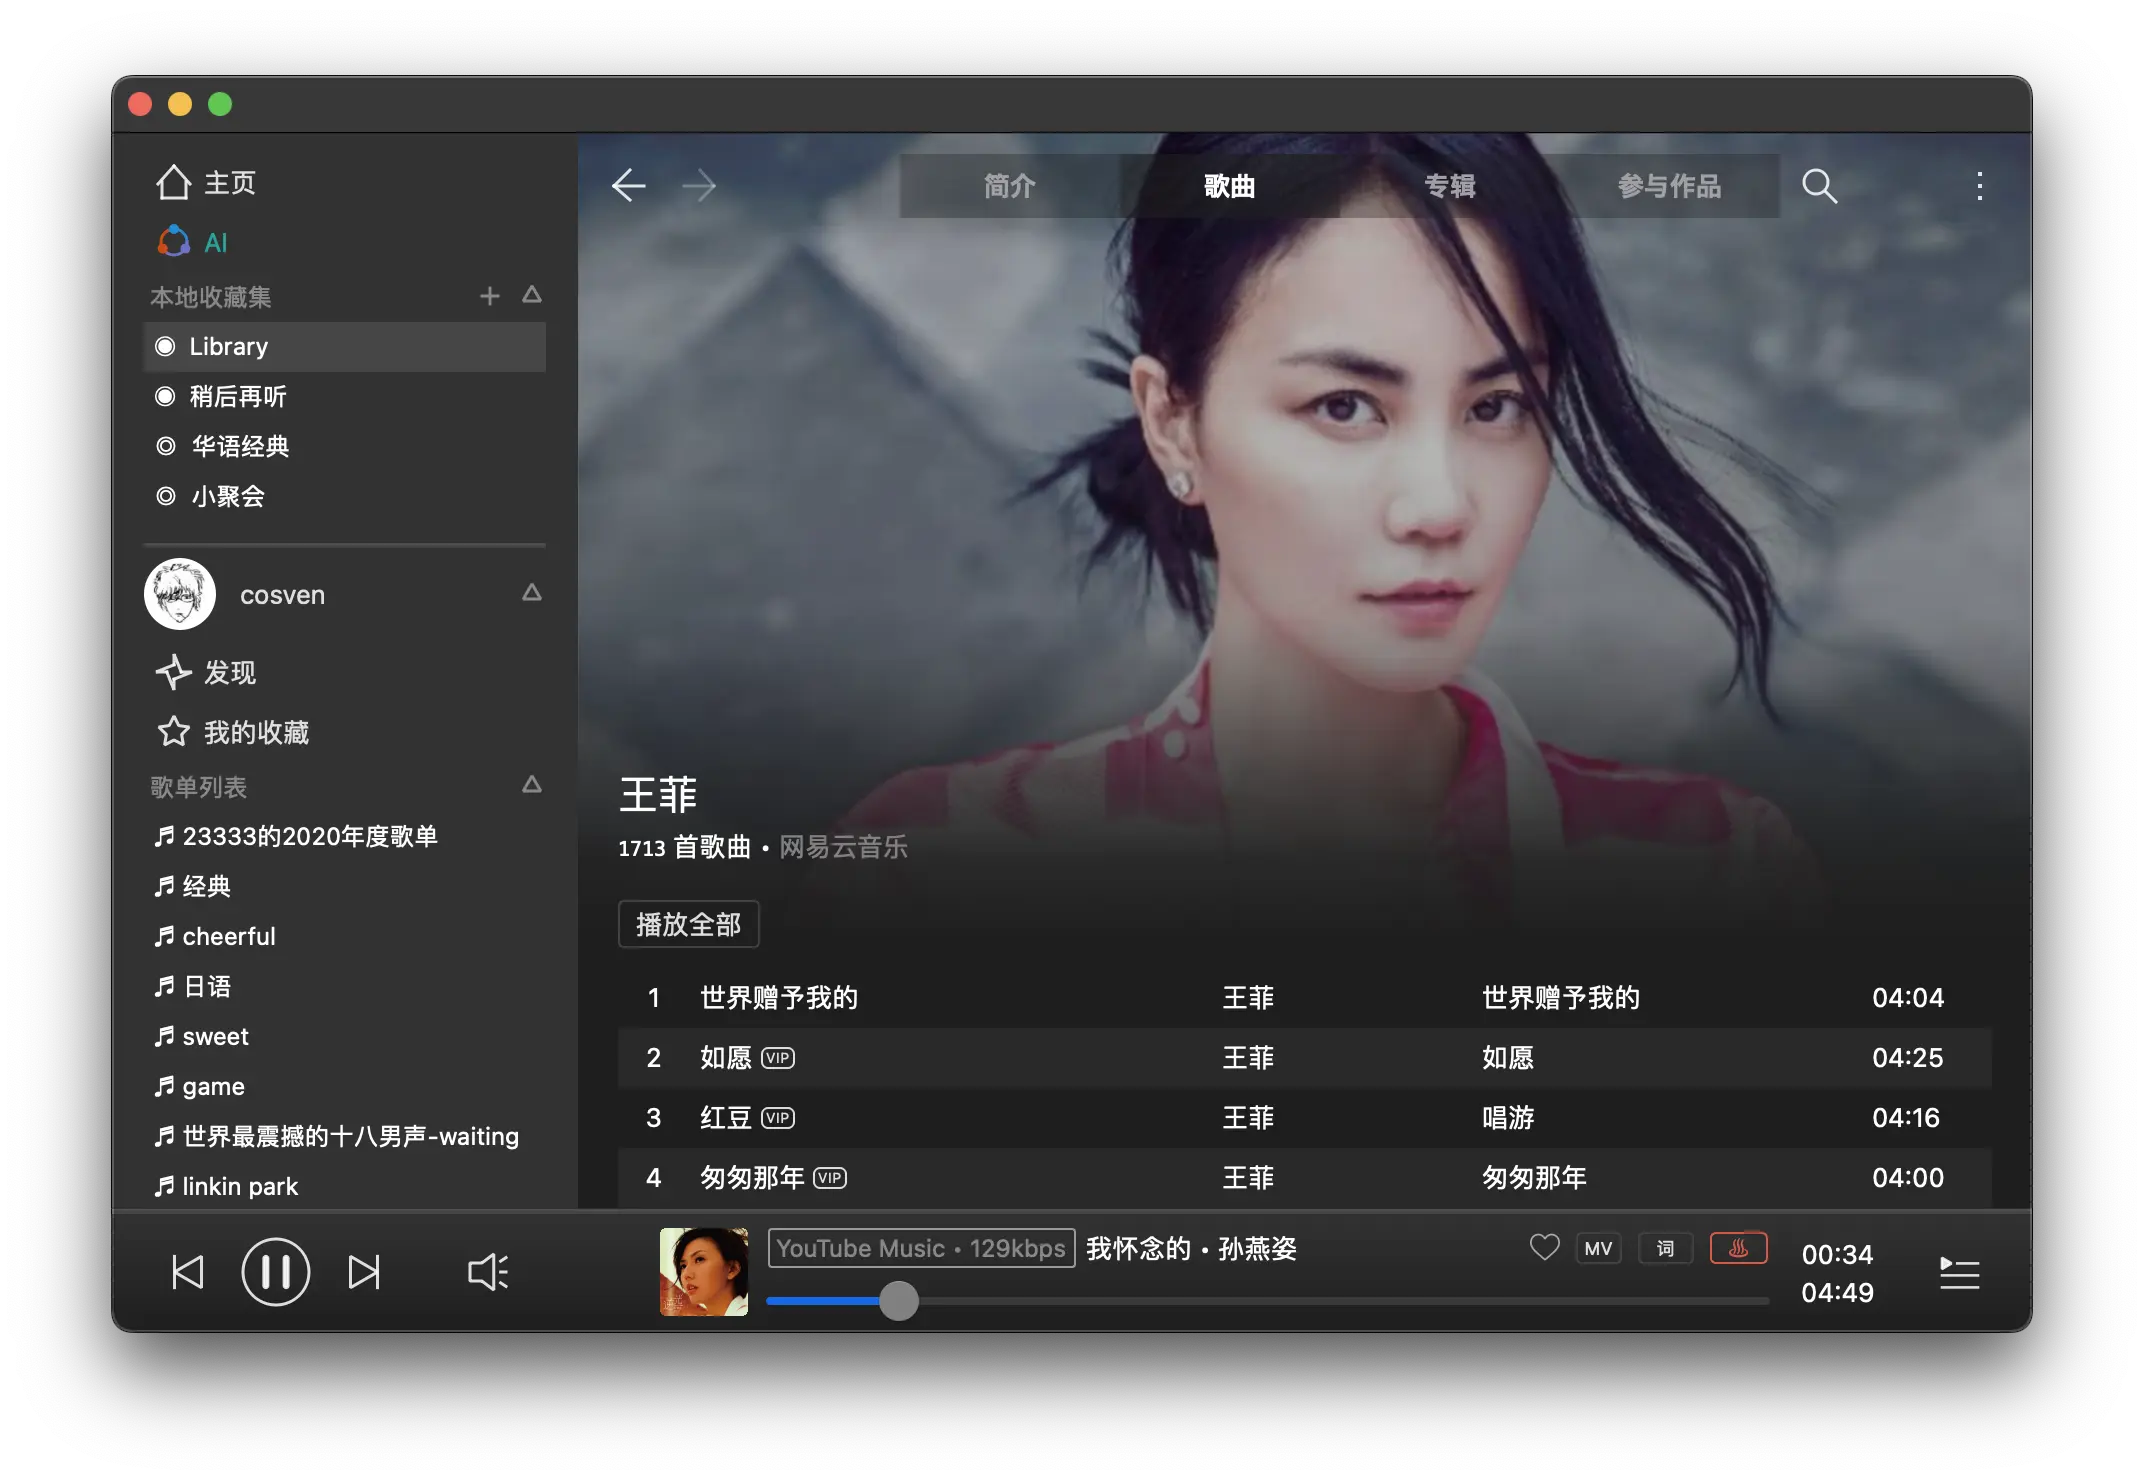This screenshot has width=2144, height=1480.
Task: Collapse the cosven account section
Action: click(x=532, y=593)
